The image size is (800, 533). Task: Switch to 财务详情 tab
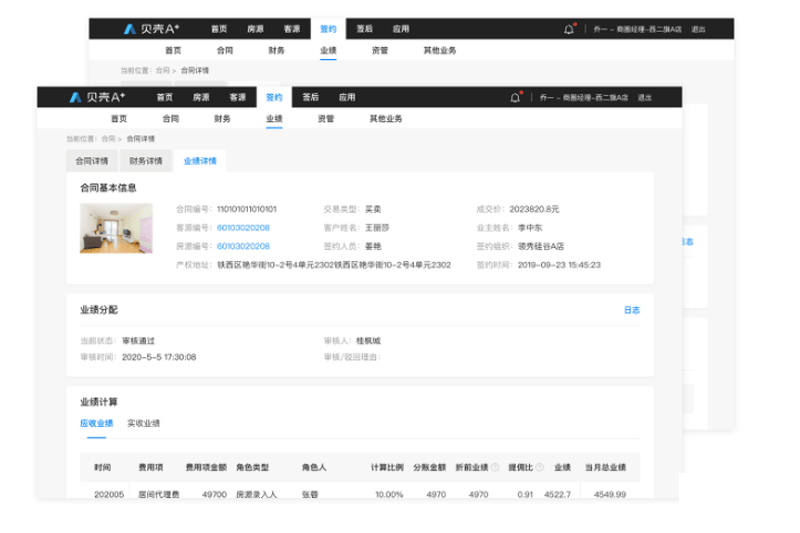click(146, 160)
